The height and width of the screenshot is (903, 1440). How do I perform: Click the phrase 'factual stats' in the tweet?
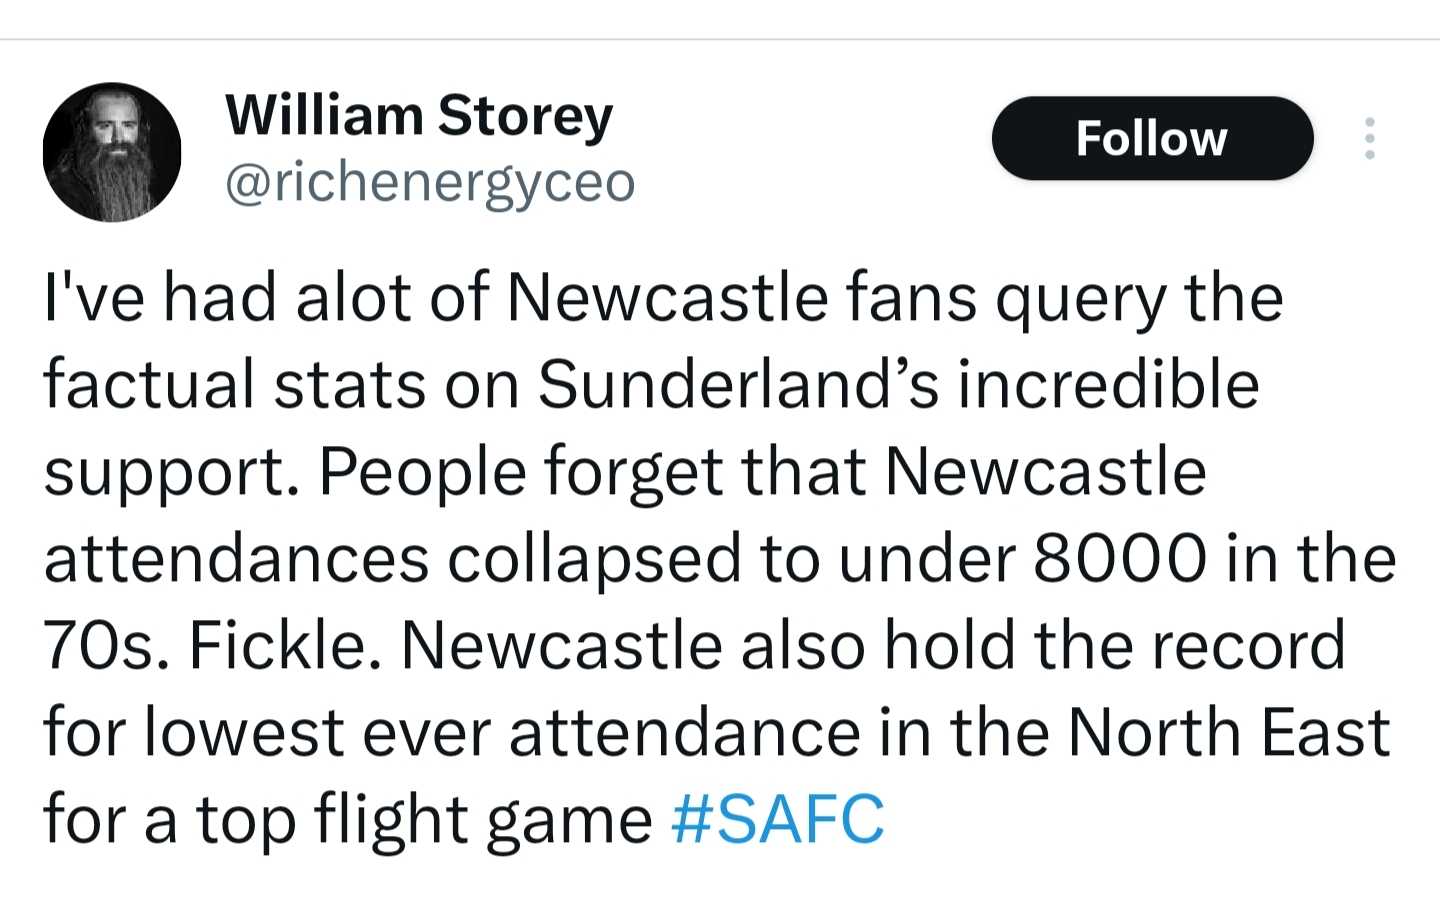click(234, 384)
